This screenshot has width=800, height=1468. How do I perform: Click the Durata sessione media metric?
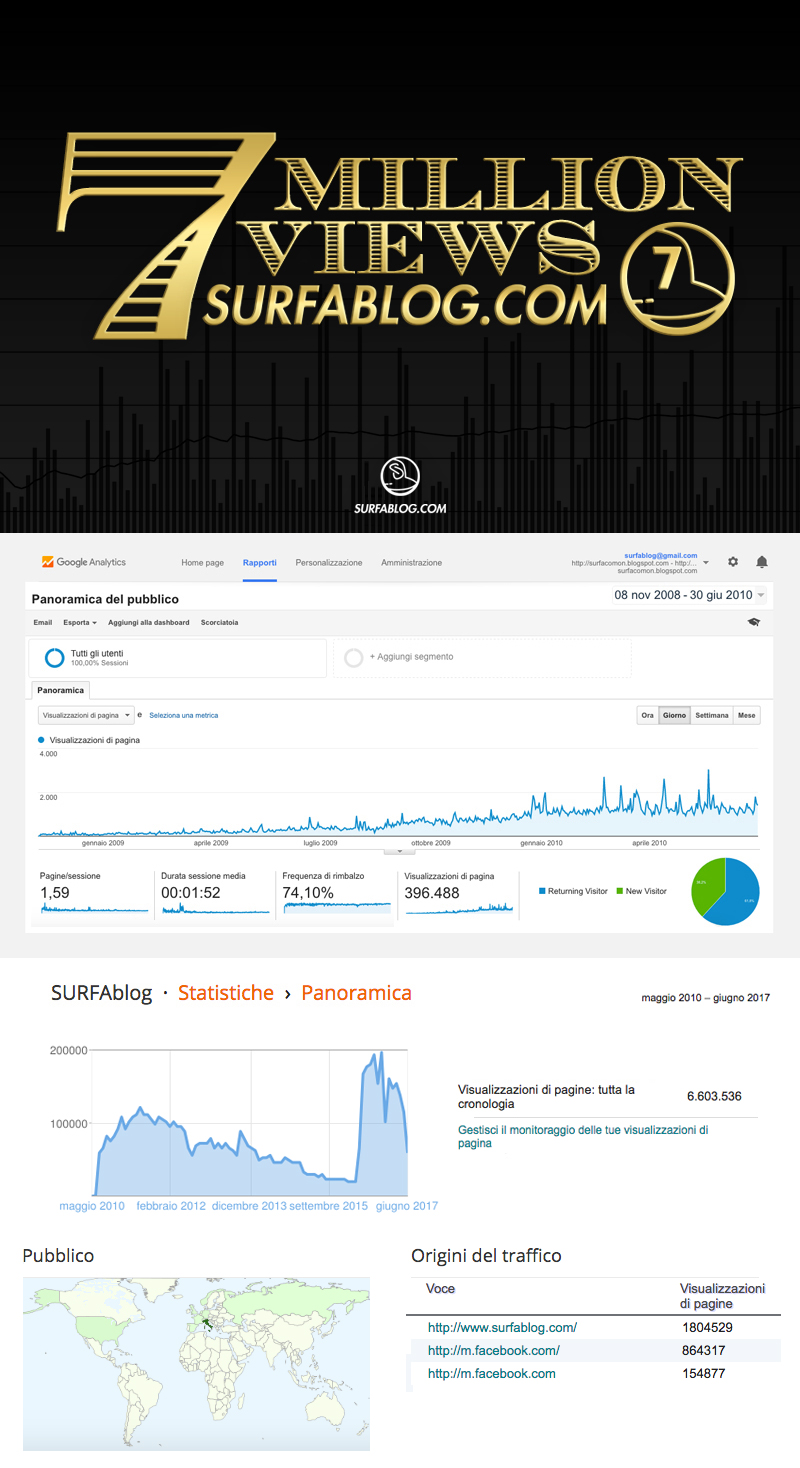tap(215, 892)
